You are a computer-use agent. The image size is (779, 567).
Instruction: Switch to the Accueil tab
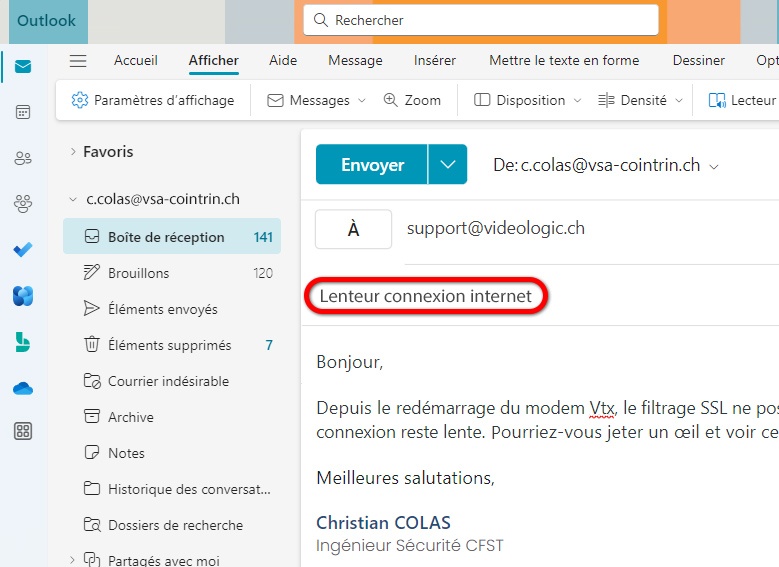click(x=136, y=61)
